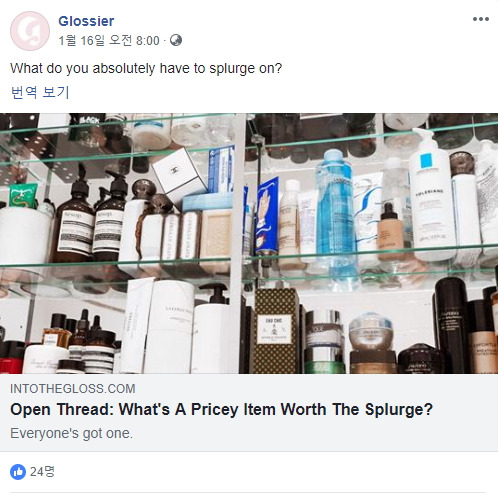View the 24명 people who reacted

[42, 472]
